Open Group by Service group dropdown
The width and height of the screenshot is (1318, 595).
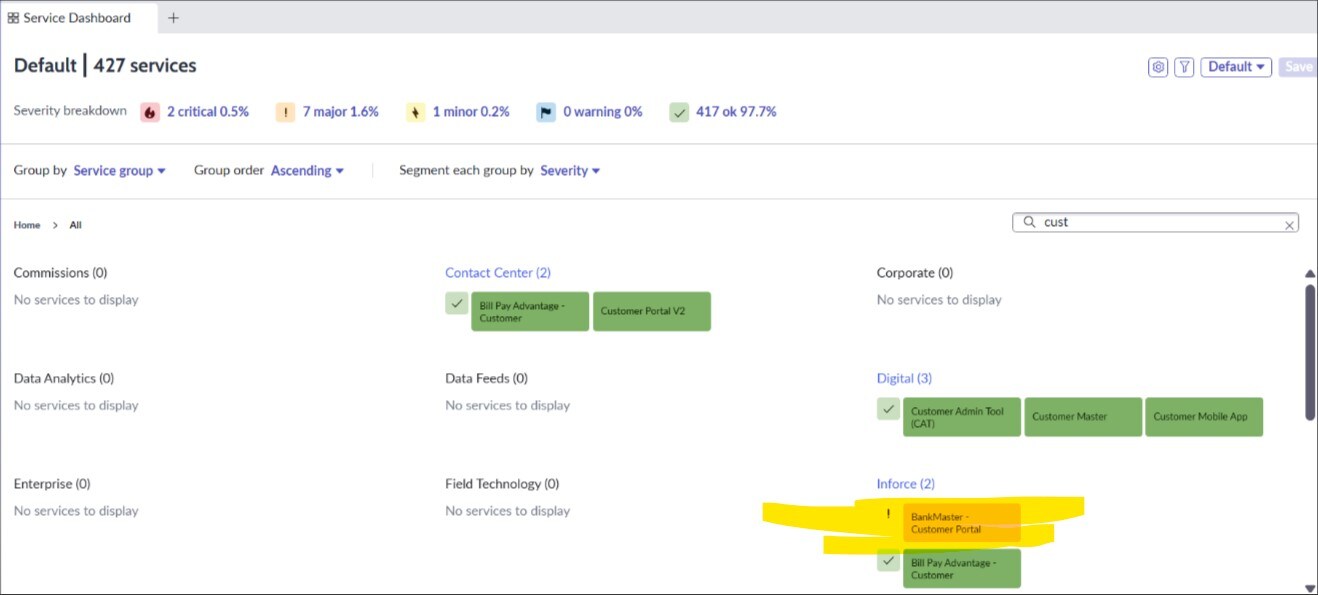click(119, 171)
